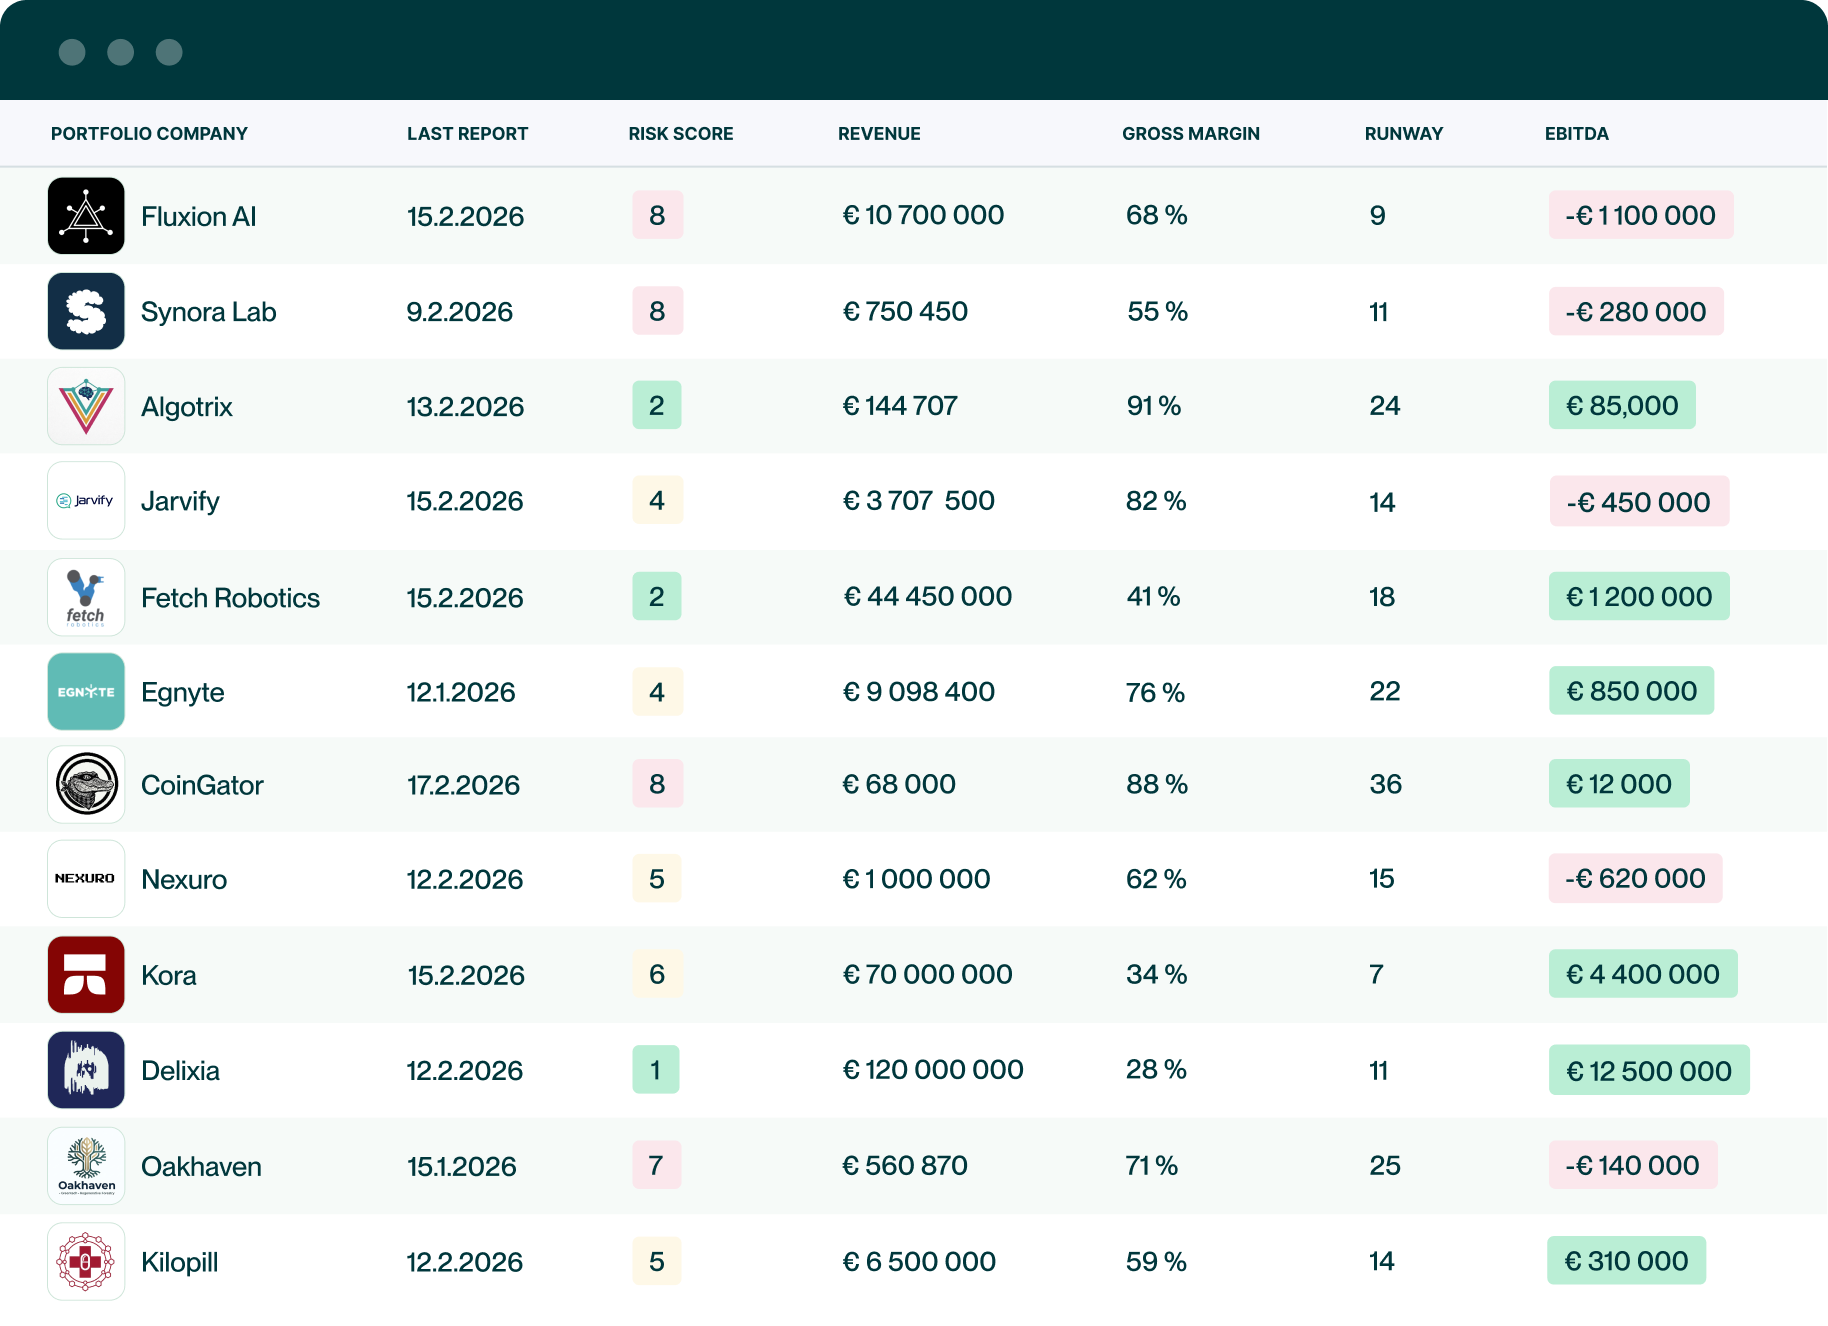Click Delixia risk score badge 1
The height and width of the screenshot is (1326, 1828).
tap(656, 1069)
